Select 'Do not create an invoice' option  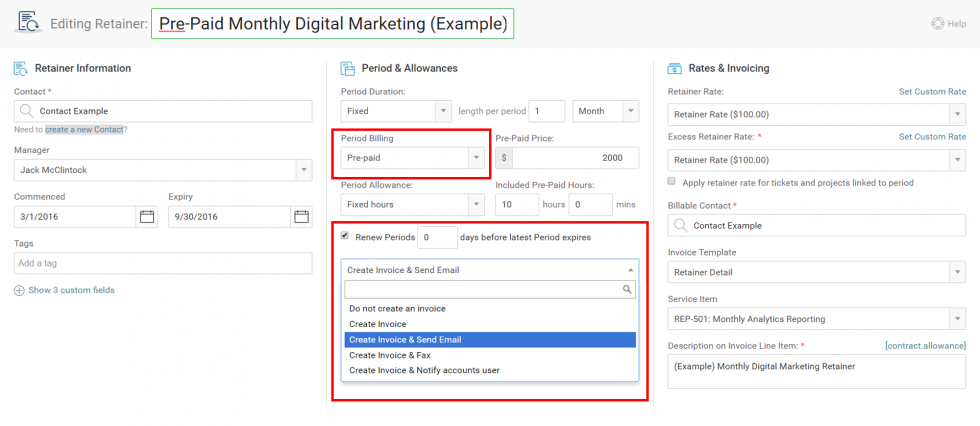click(397, 308)
